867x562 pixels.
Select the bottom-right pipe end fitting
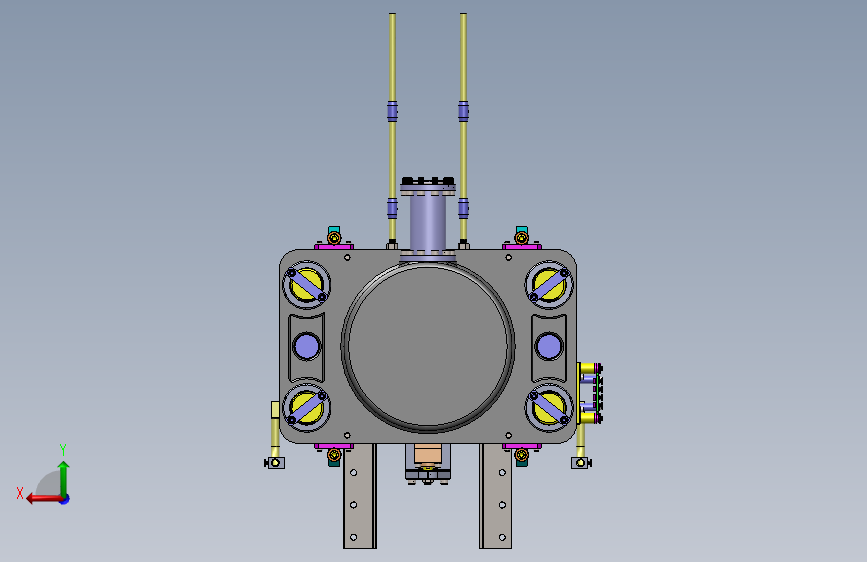[x=581, y=462]
